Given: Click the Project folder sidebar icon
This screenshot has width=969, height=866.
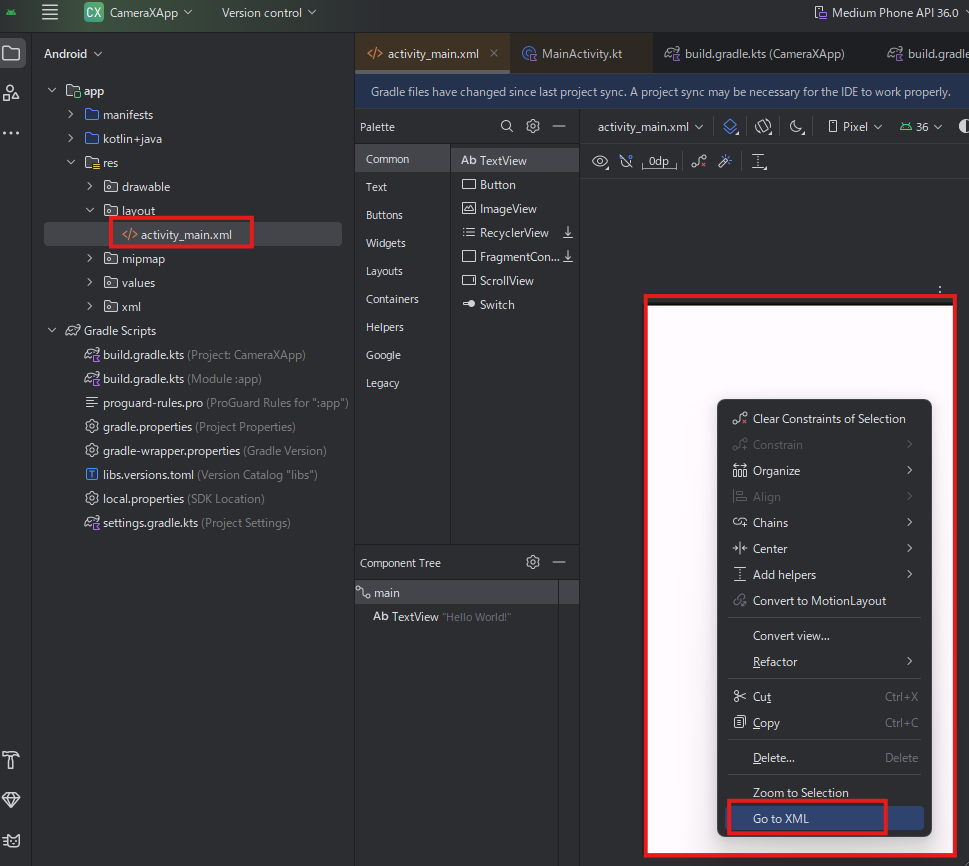Looking at the screenshot, I should (x=11, y=53).
